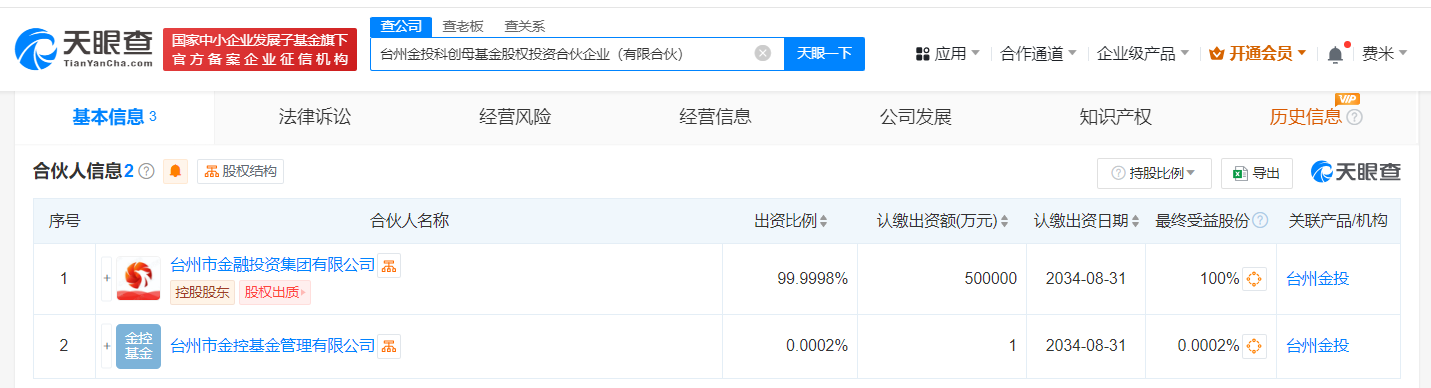Click the 台州市金融投资集团 company logo thumbnail
1431x388 pixels.
coord(138,279)
